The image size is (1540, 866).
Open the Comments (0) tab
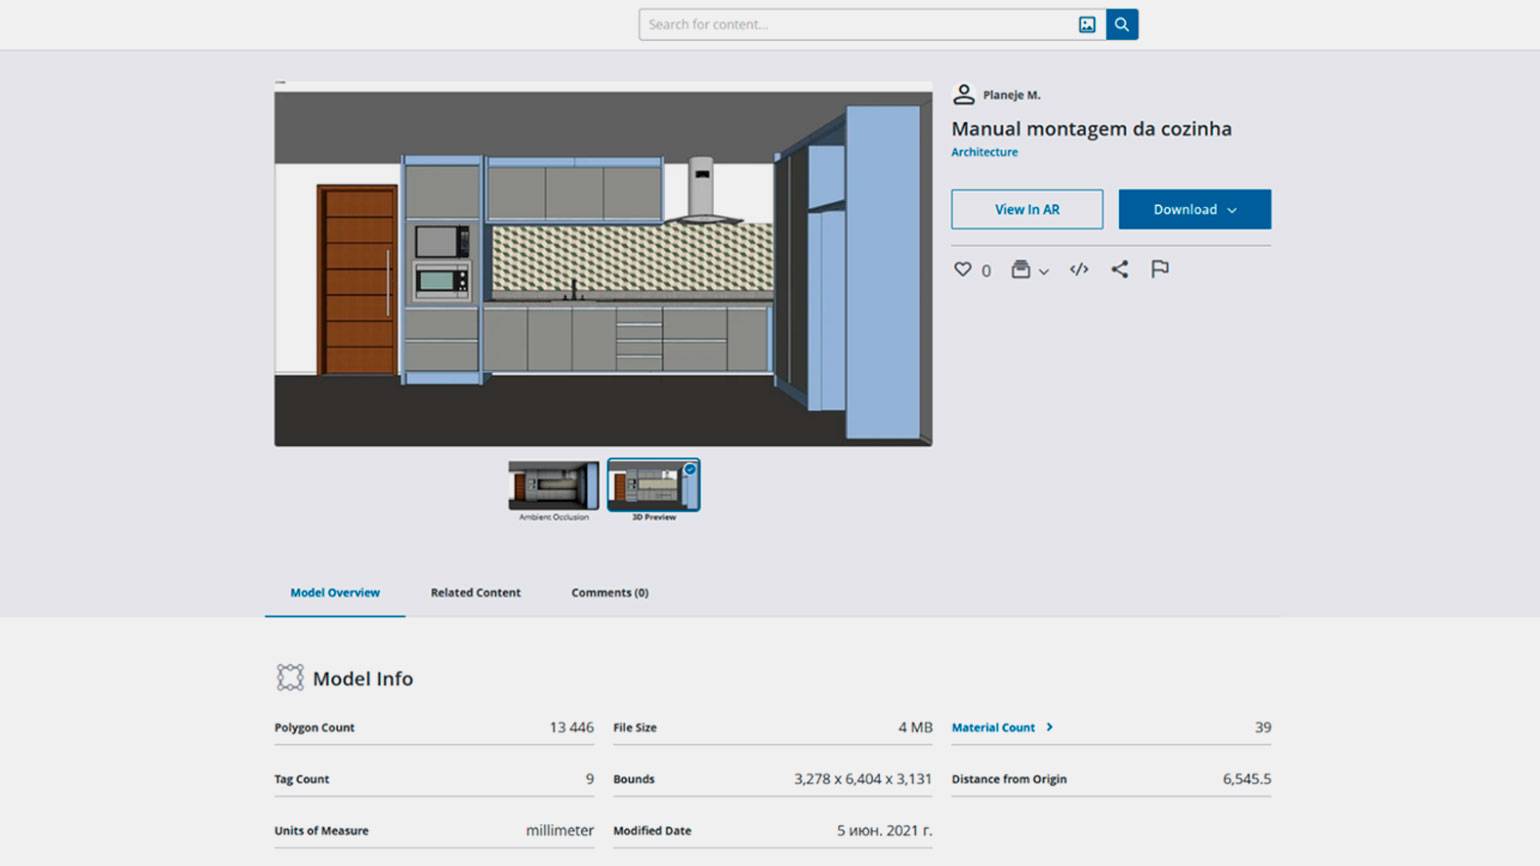(609, 593)
